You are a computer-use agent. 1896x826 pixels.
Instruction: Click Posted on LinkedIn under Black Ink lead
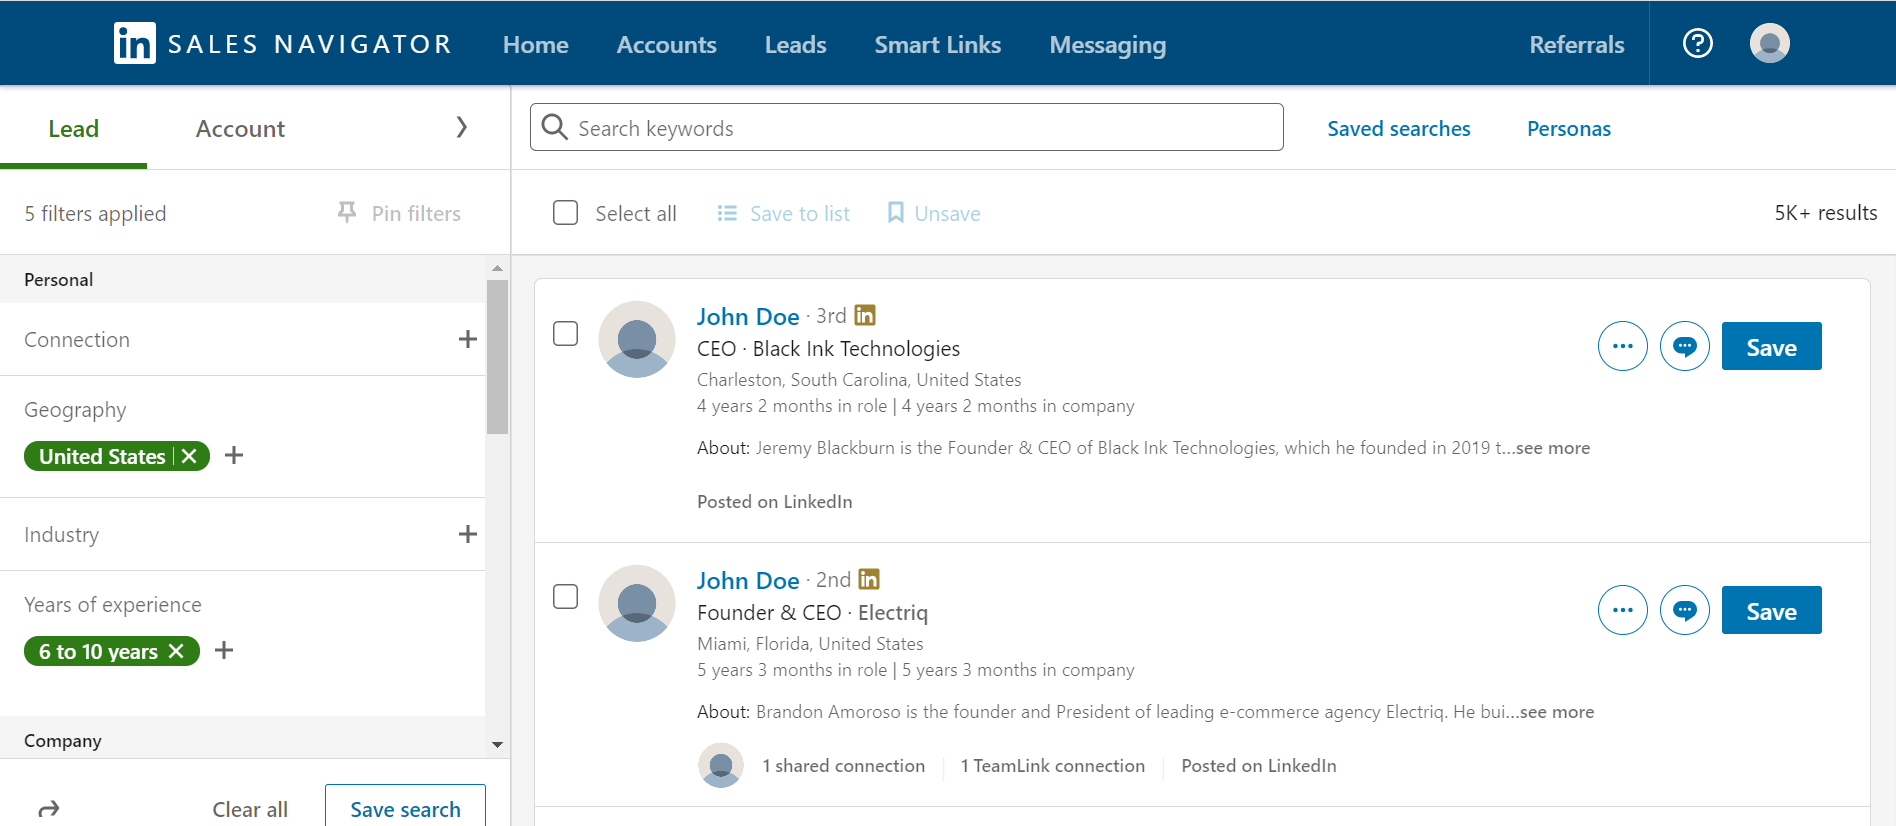774,501
